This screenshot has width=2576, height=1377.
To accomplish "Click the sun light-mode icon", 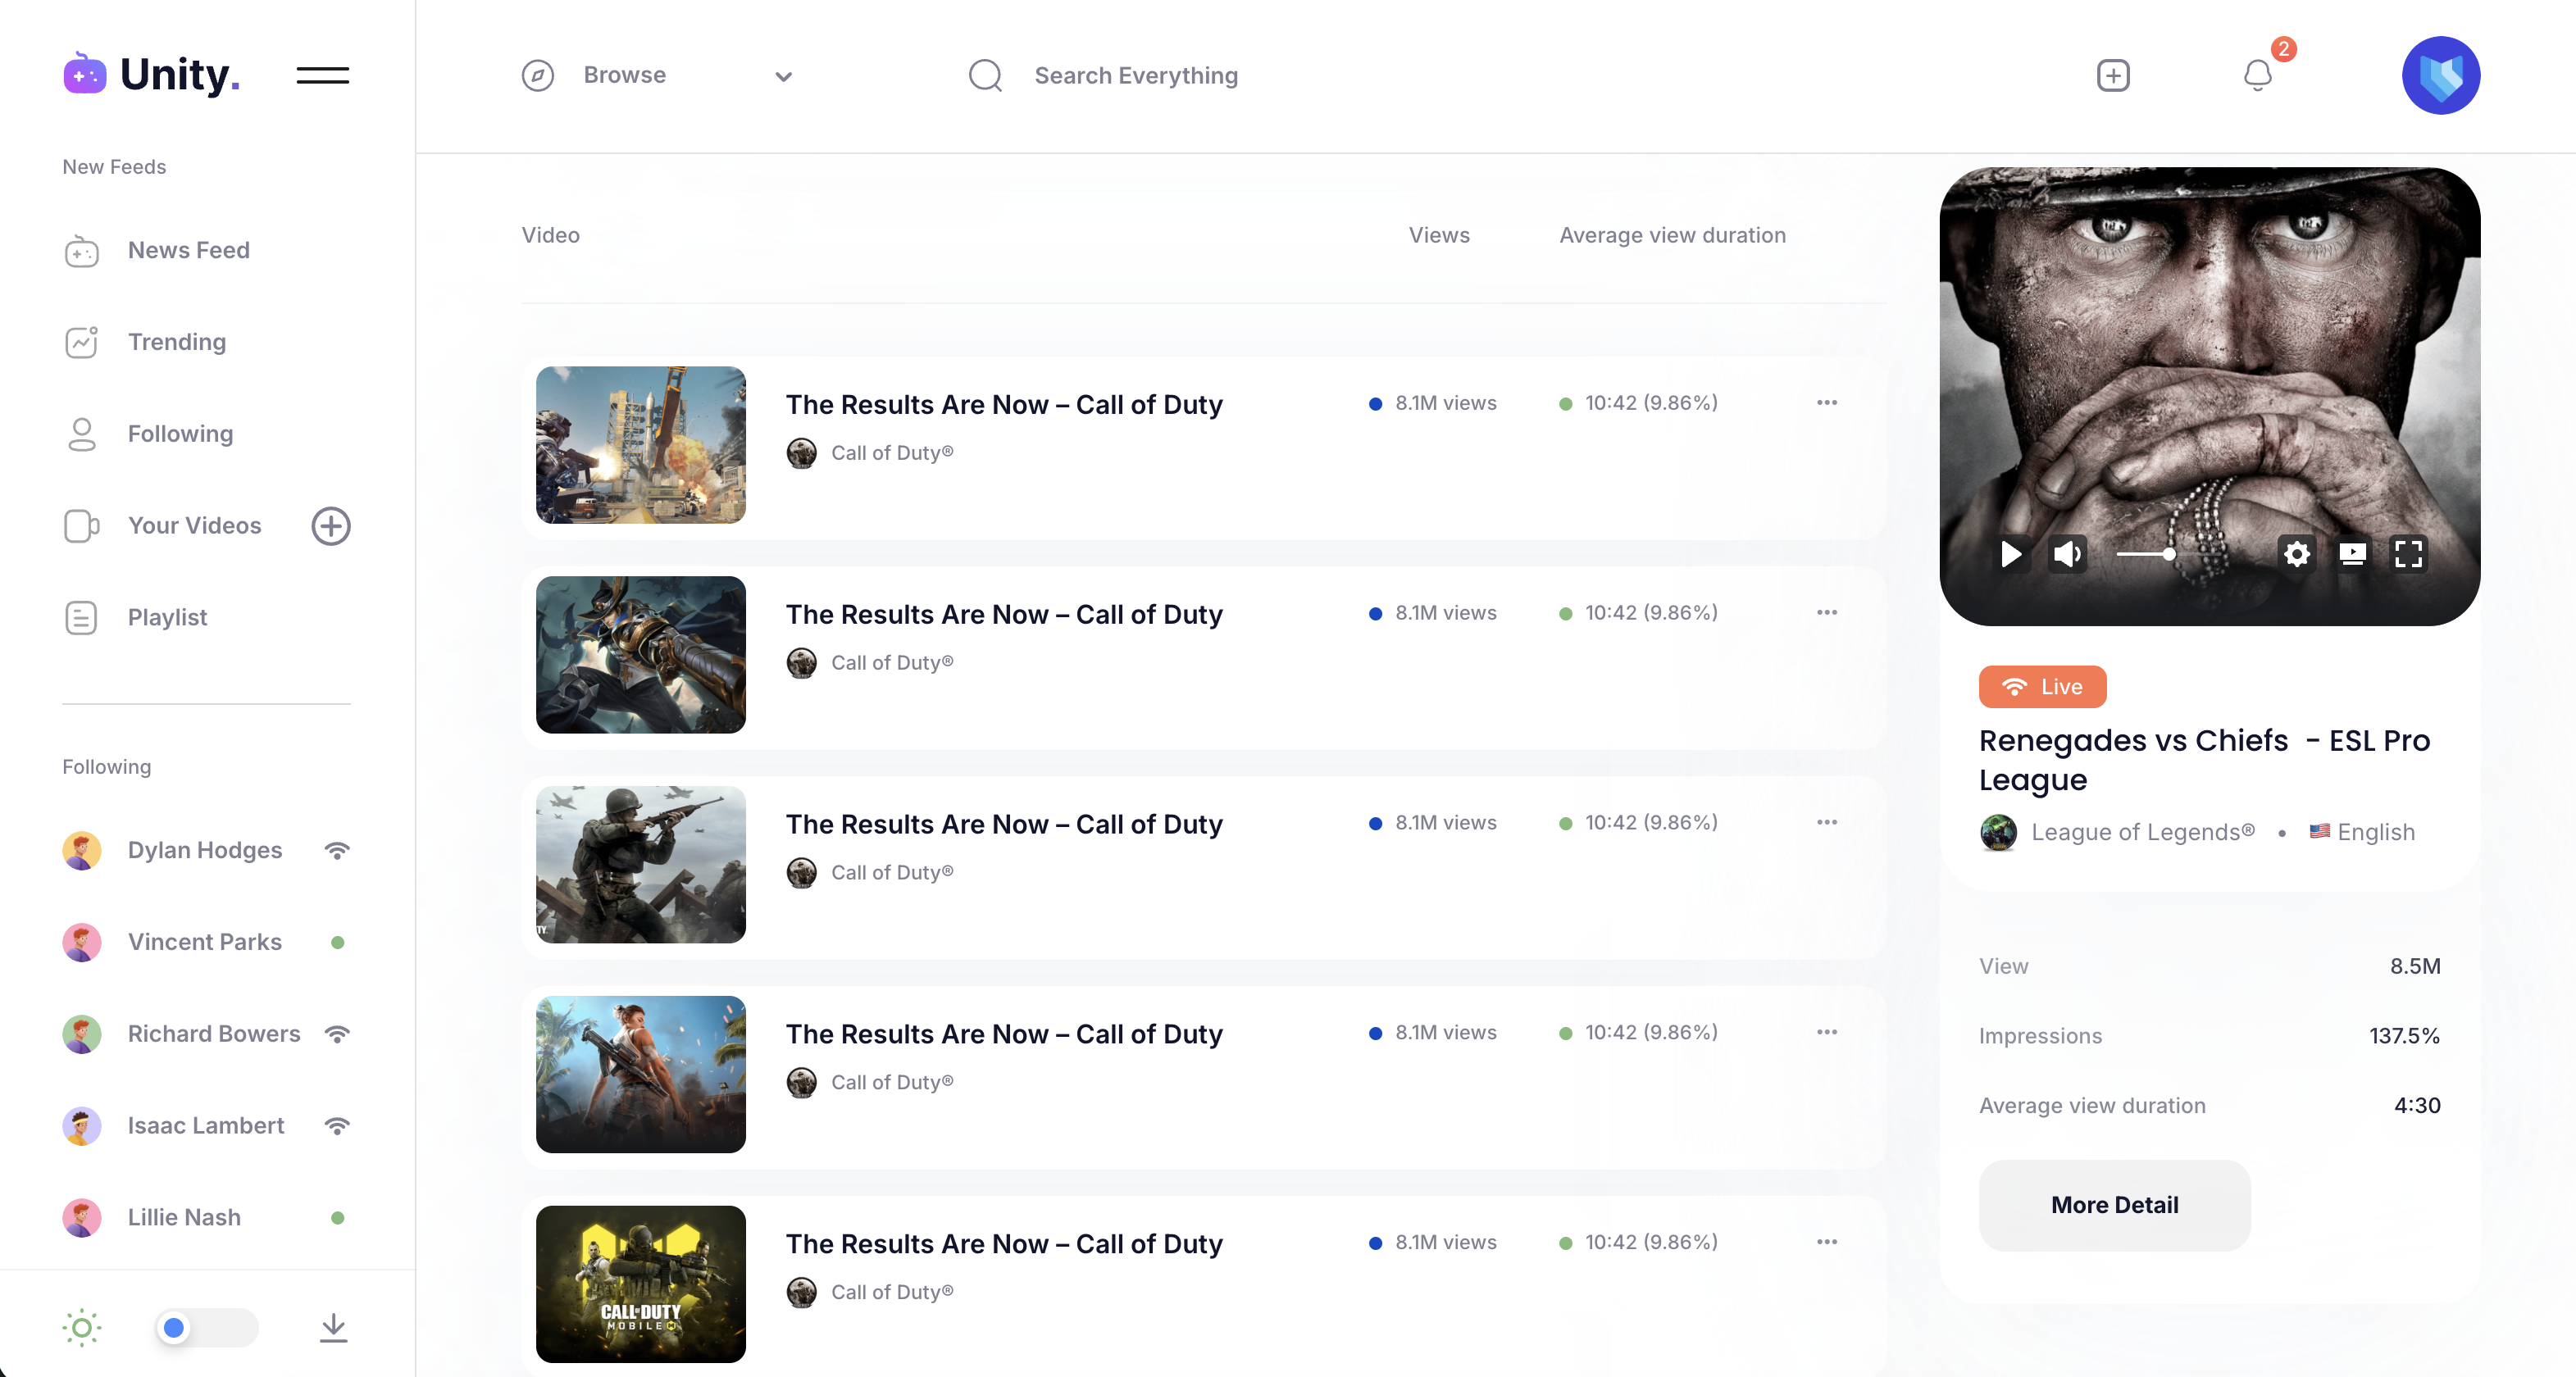I will point(82,1328).
